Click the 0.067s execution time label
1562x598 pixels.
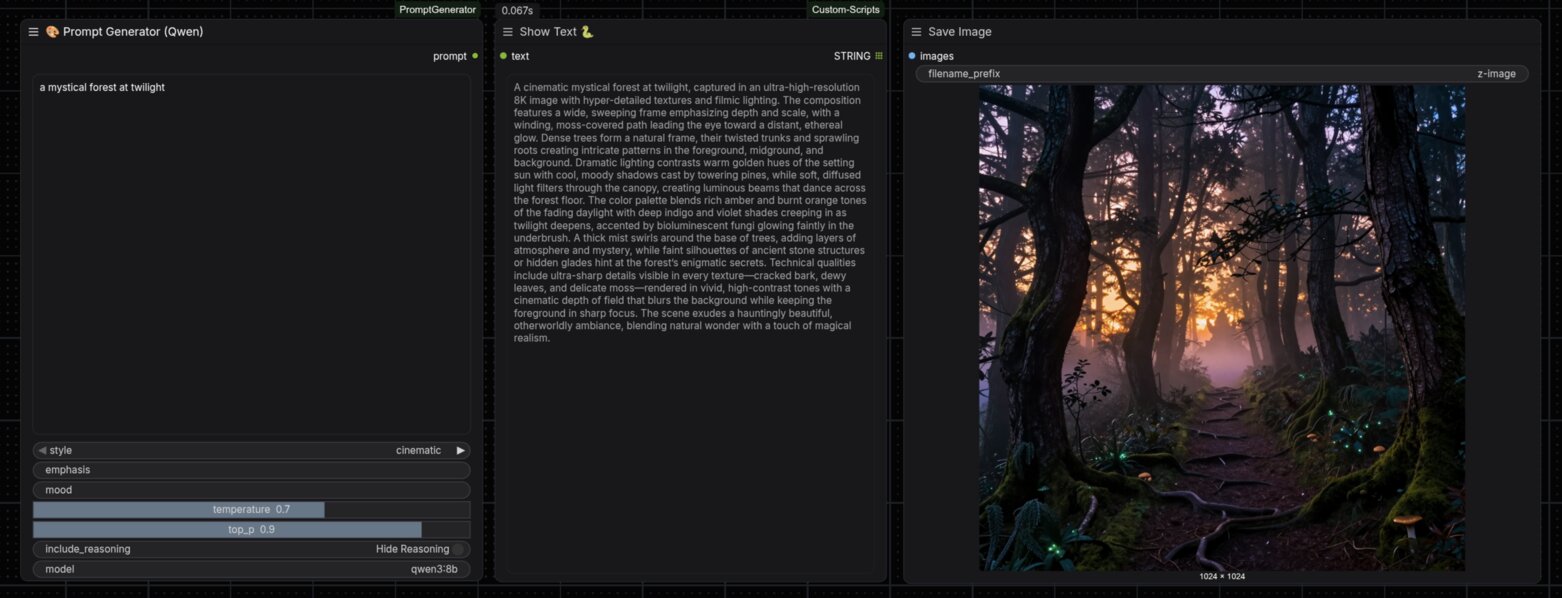518,10
